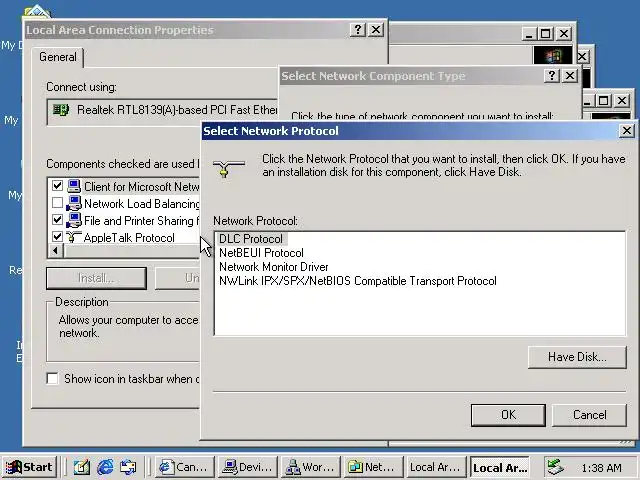Screen dimensions: 640x480
Task: Maximize the background window behind Properties
Action: coord(546,33)
